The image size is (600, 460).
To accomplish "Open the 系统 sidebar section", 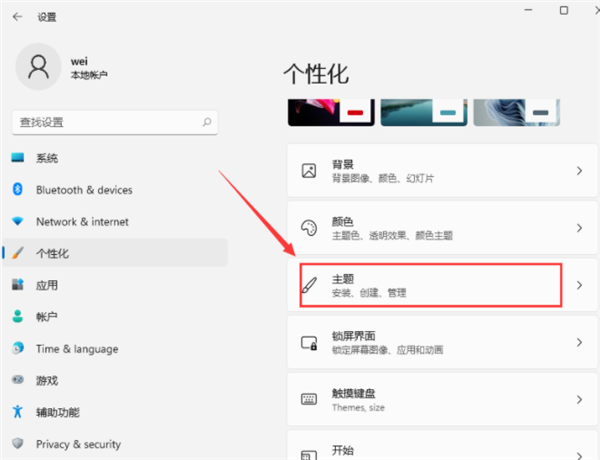I will point(46,158).
